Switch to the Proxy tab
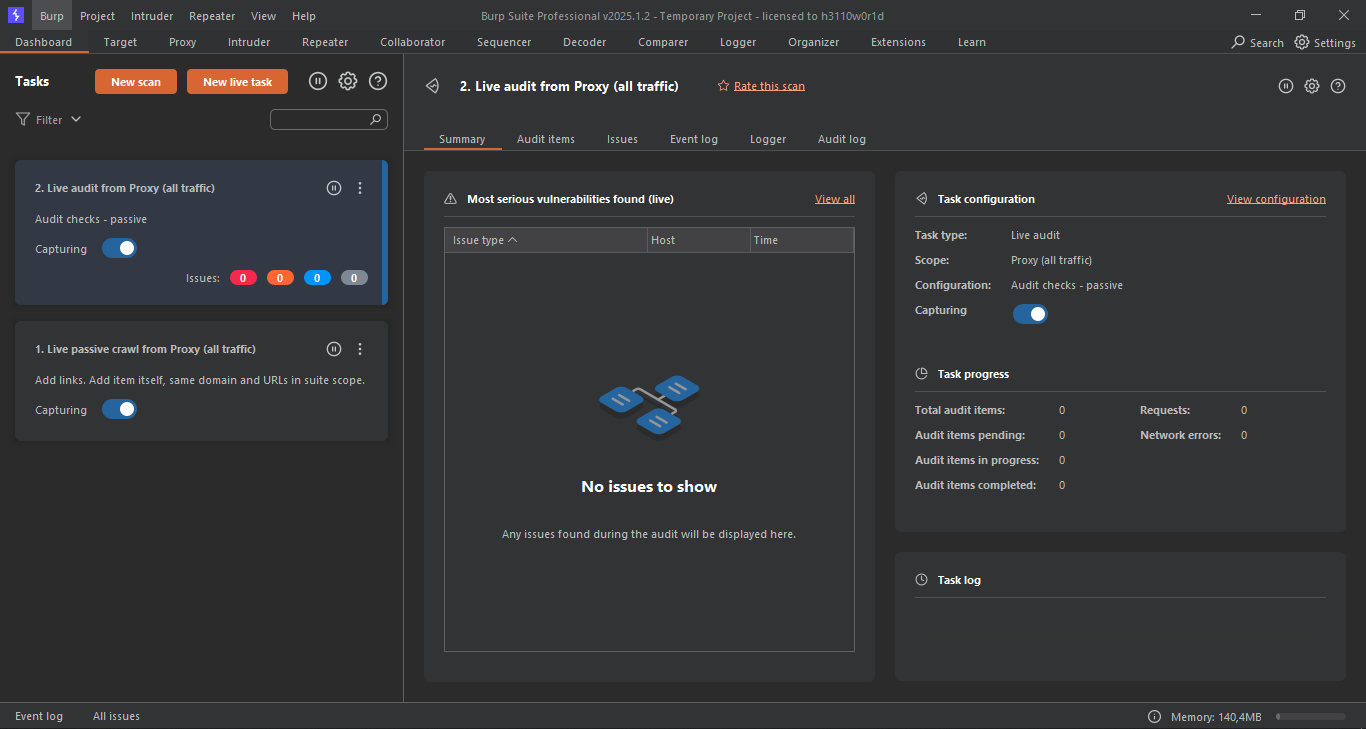This screenshot has width=1366, height=729. click(x=182, y=42)
